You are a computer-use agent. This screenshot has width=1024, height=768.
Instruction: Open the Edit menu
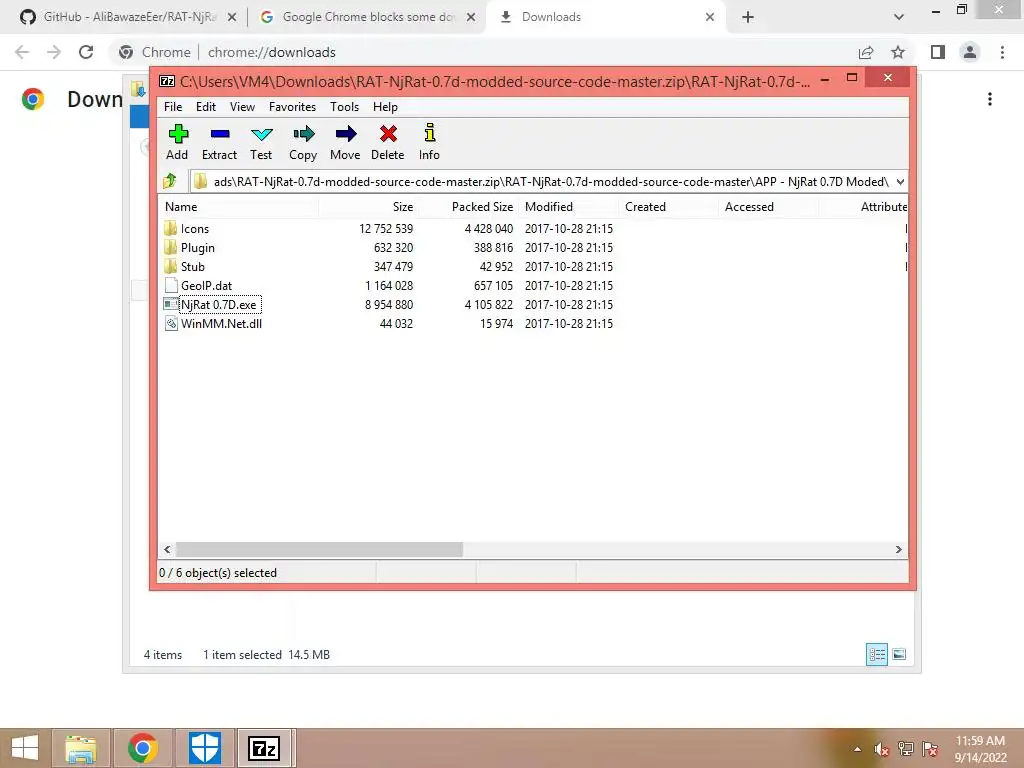(206, 106)
